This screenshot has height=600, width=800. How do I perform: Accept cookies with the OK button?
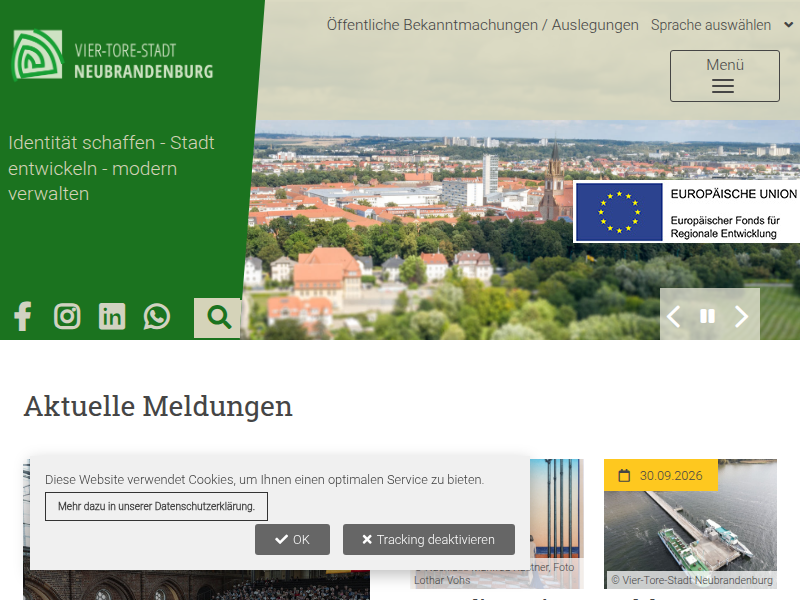tap(292, 539)
